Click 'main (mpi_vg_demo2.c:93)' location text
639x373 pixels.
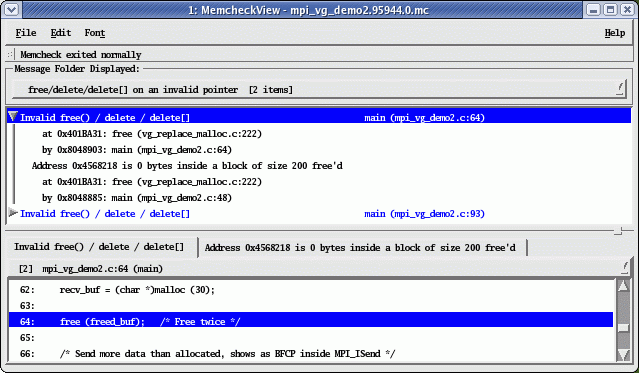(x=424, y=214)
